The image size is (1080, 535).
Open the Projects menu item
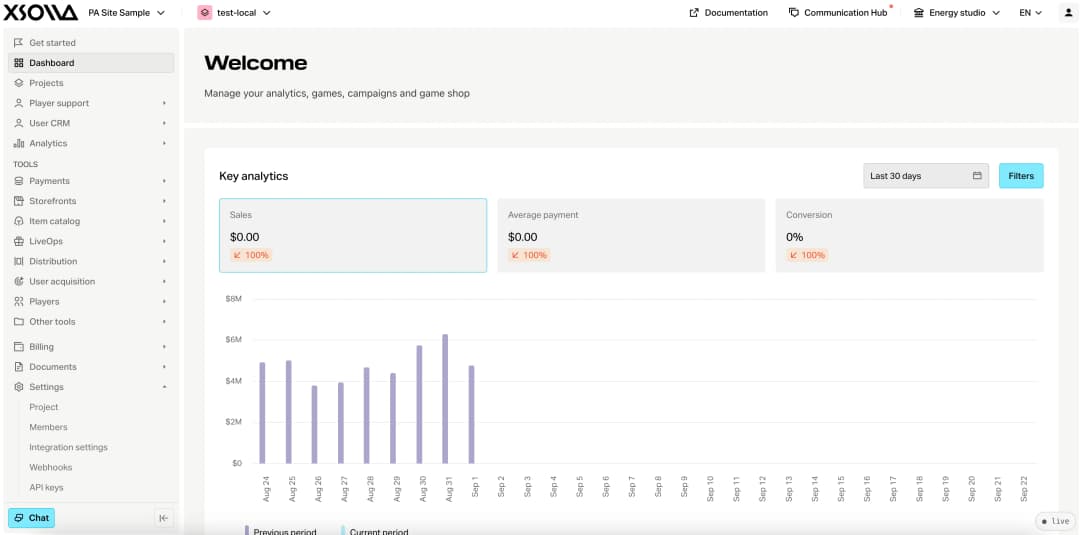(x=91, y=83)
